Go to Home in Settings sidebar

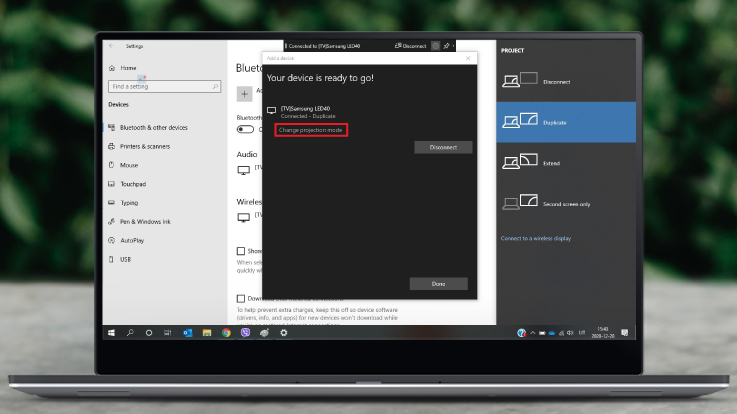(x=127, y=68)
